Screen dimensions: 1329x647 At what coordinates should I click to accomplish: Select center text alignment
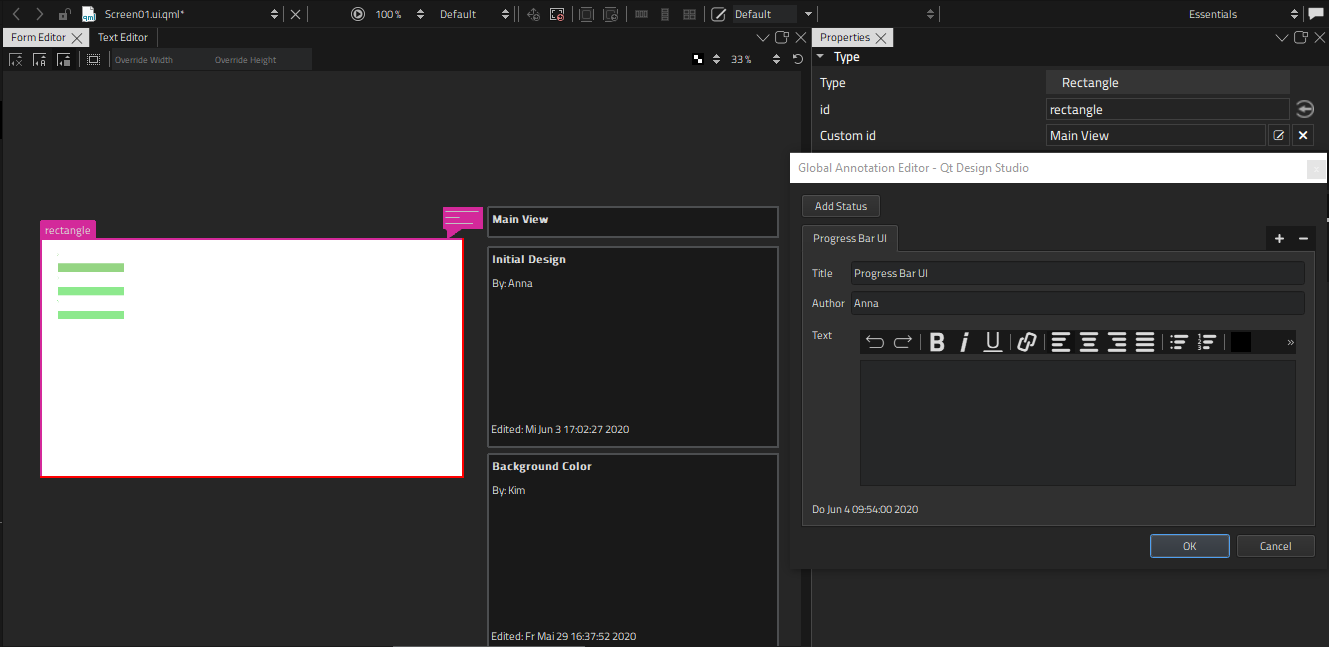1088,341
